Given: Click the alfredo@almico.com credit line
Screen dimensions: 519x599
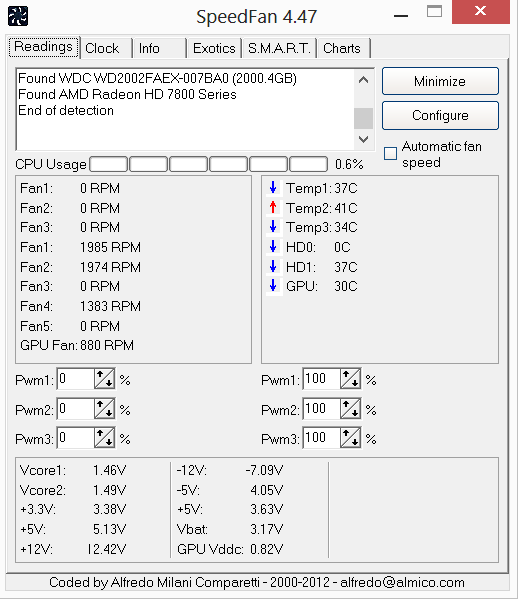Looking at the screenshot, I should [x=257, y=582].
